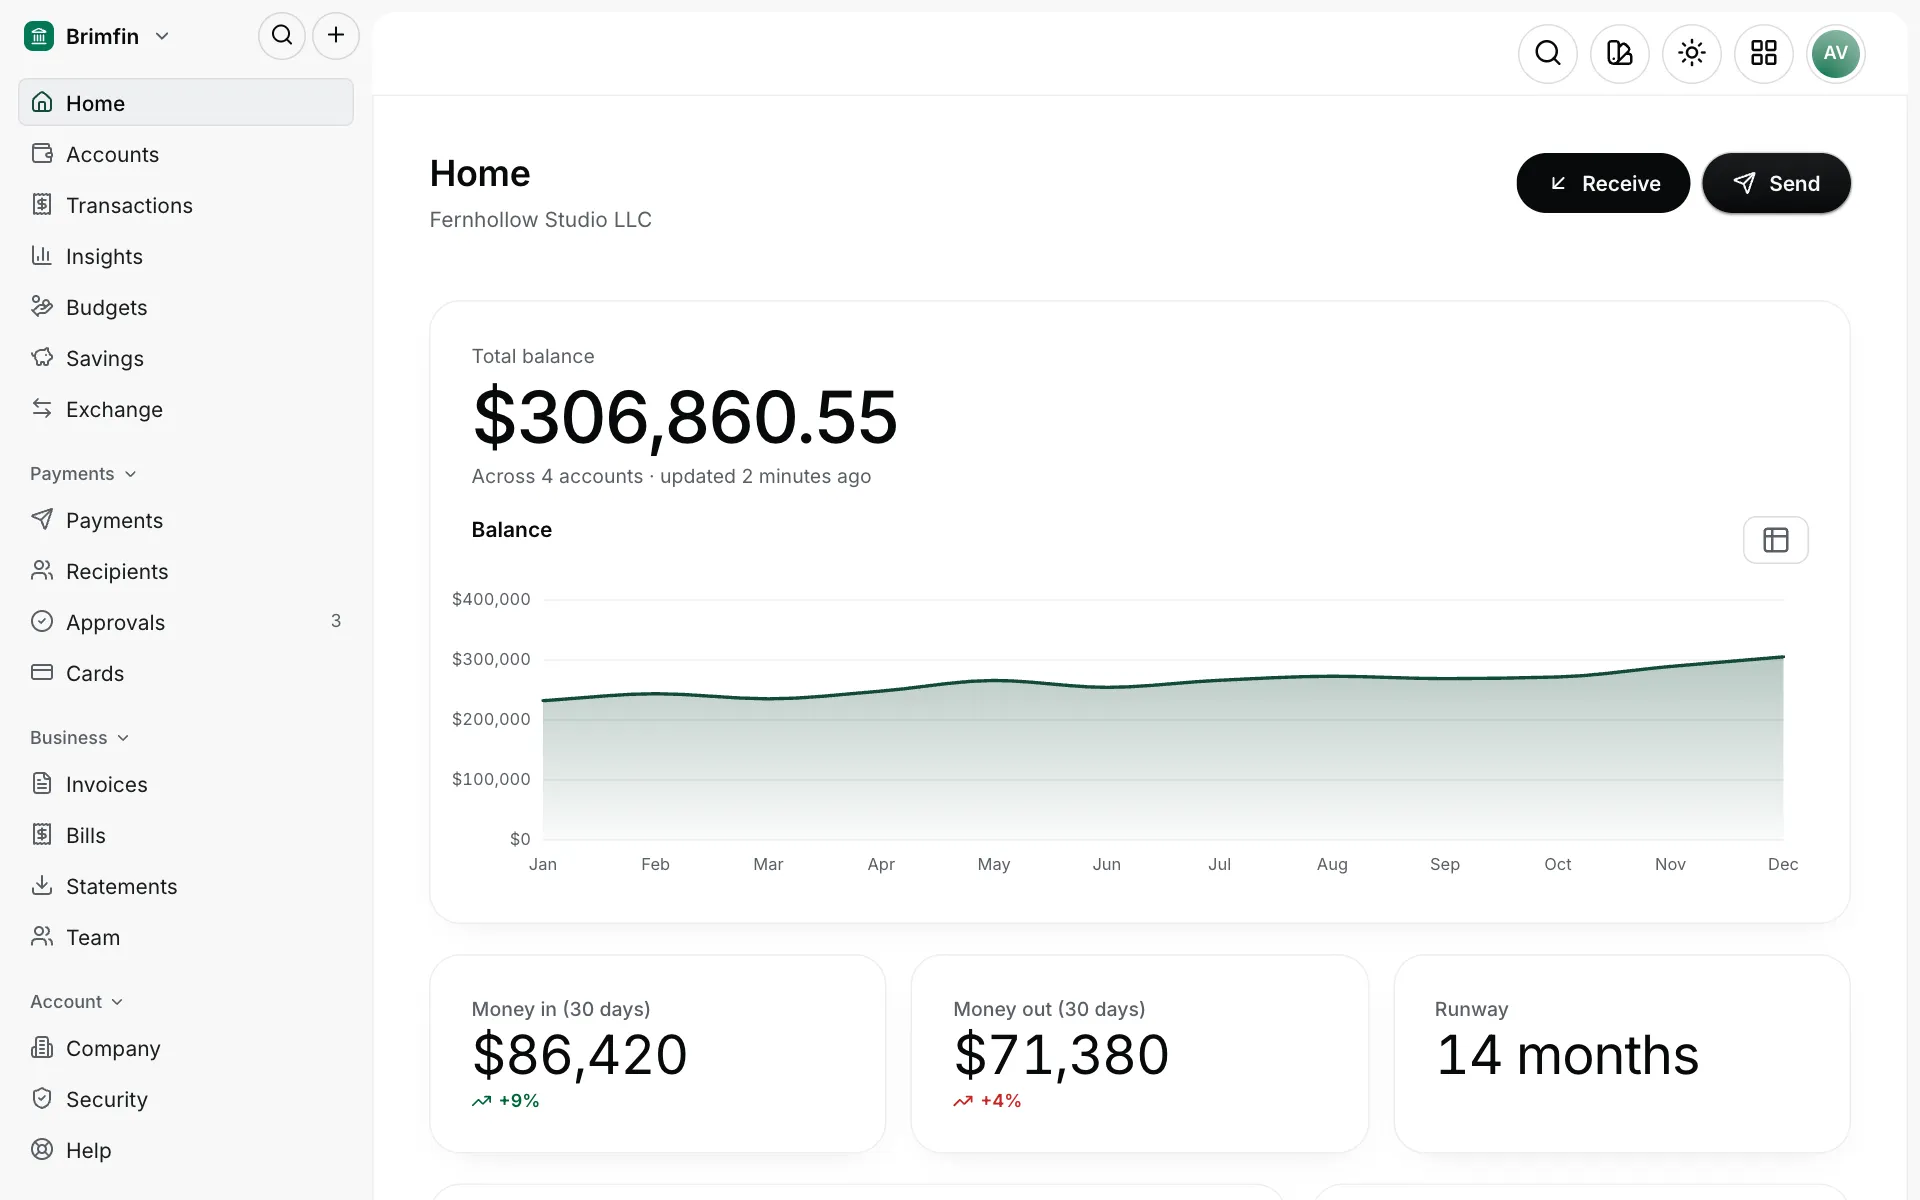Click the Money in $86,420 card
Viewport: 1920px width, 1200px height.
658,1054
